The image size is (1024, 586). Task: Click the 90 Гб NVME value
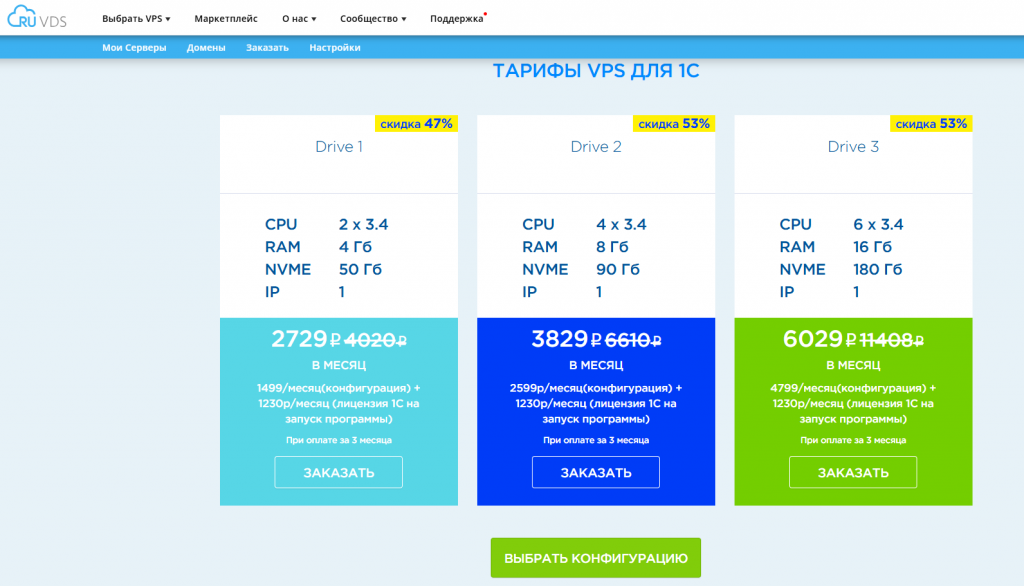tap(618, 269)
